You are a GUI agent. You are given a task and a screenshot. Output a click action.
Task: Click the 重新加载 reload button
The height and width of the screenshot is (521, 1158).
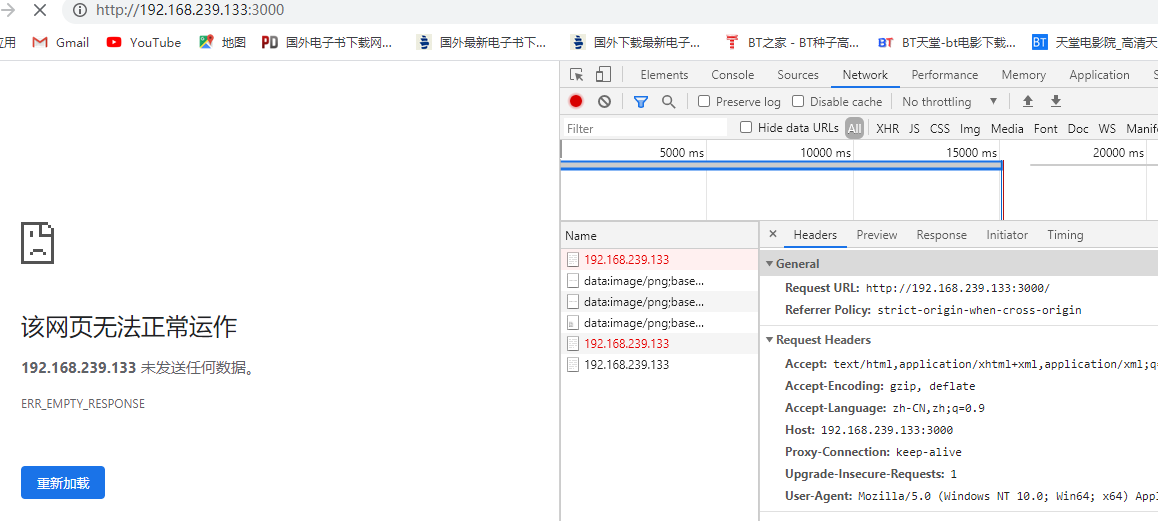(x=63, y=483)
